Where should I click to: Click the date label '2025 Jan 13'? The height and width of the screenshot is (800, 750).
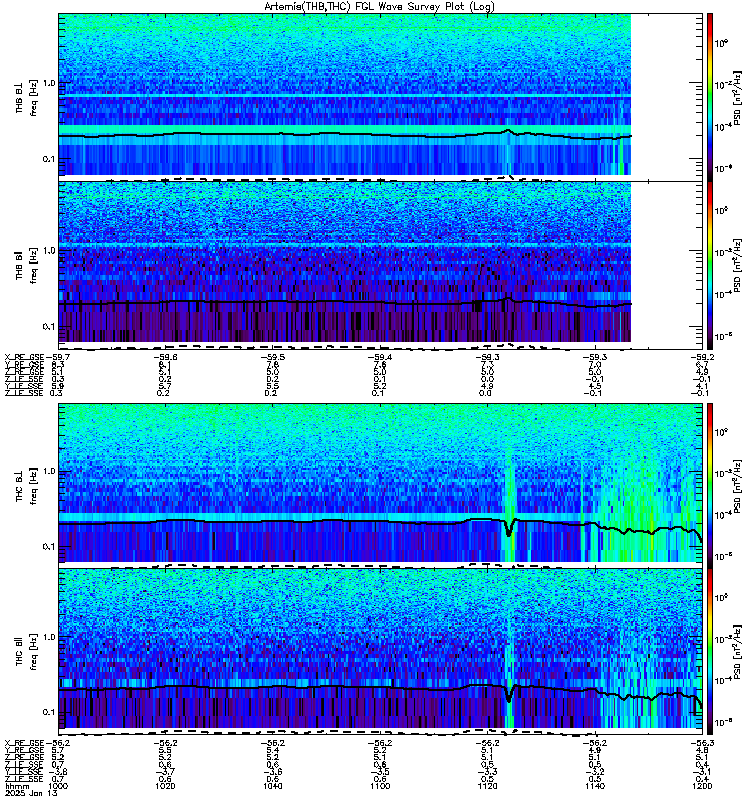31,793
